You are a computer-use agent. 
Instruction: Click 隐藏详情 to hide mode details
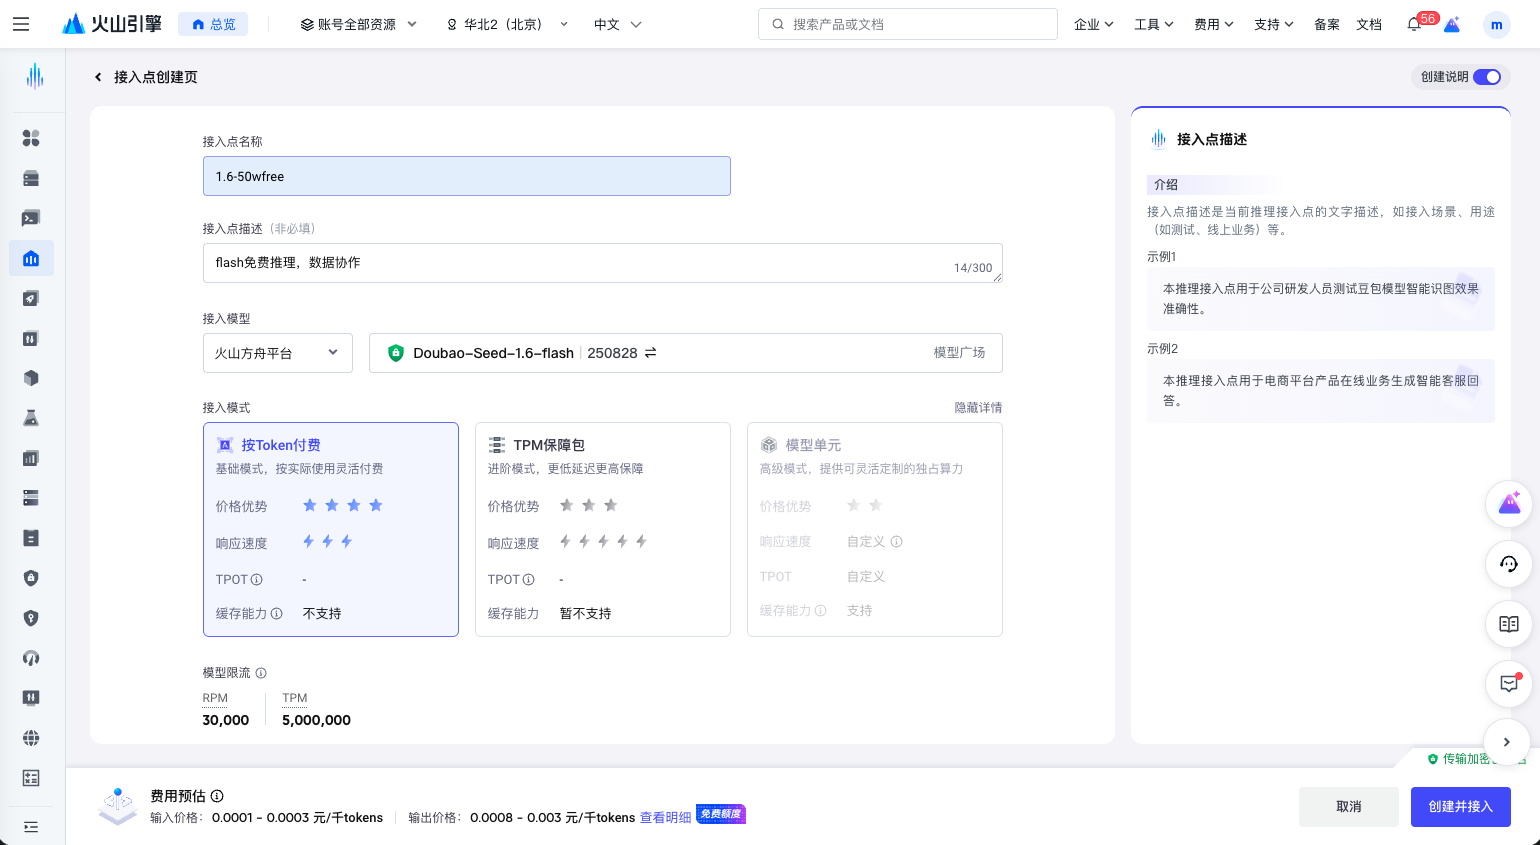coord(978,408)
